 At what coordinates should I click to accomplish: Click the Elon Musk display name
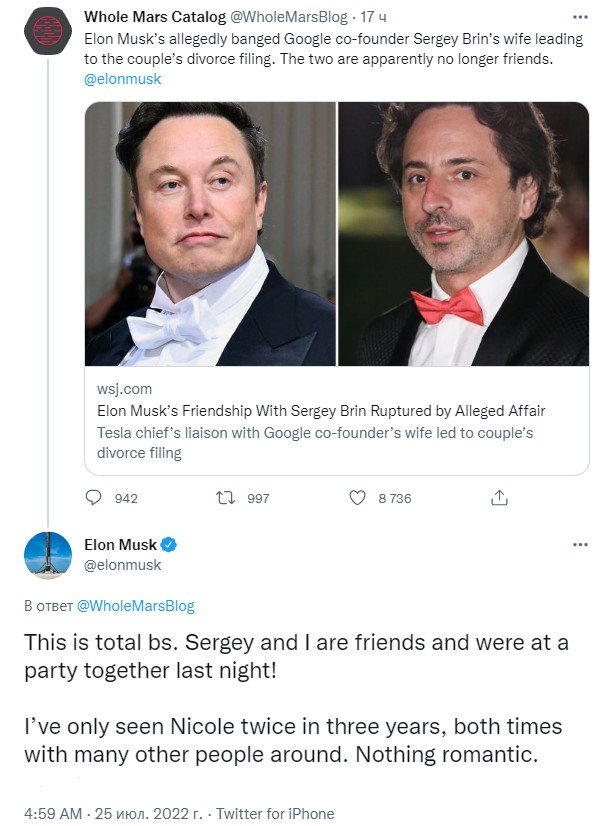pos(120,545)
